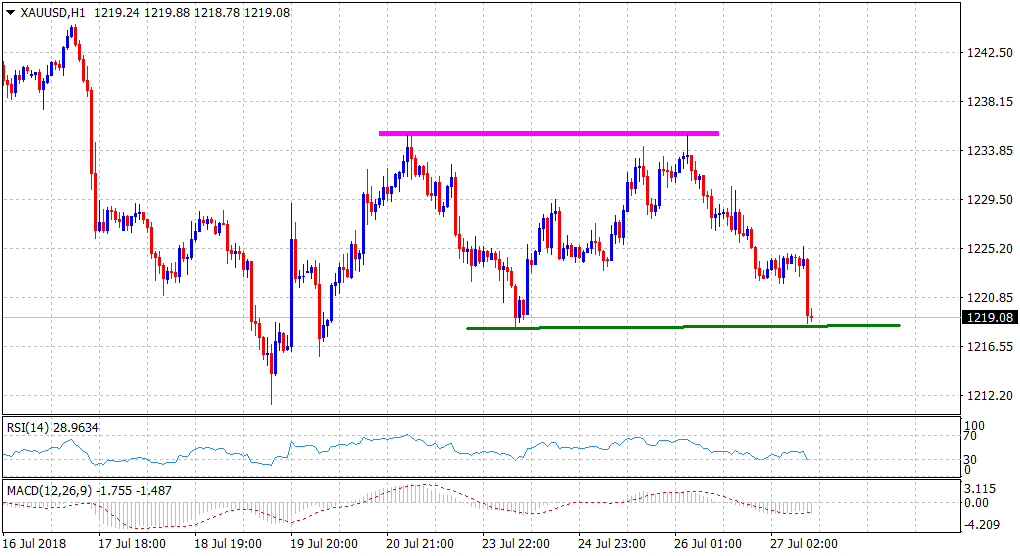Click the RSI 100 level label
The image size is (1020, 556).
click(974, 426)
